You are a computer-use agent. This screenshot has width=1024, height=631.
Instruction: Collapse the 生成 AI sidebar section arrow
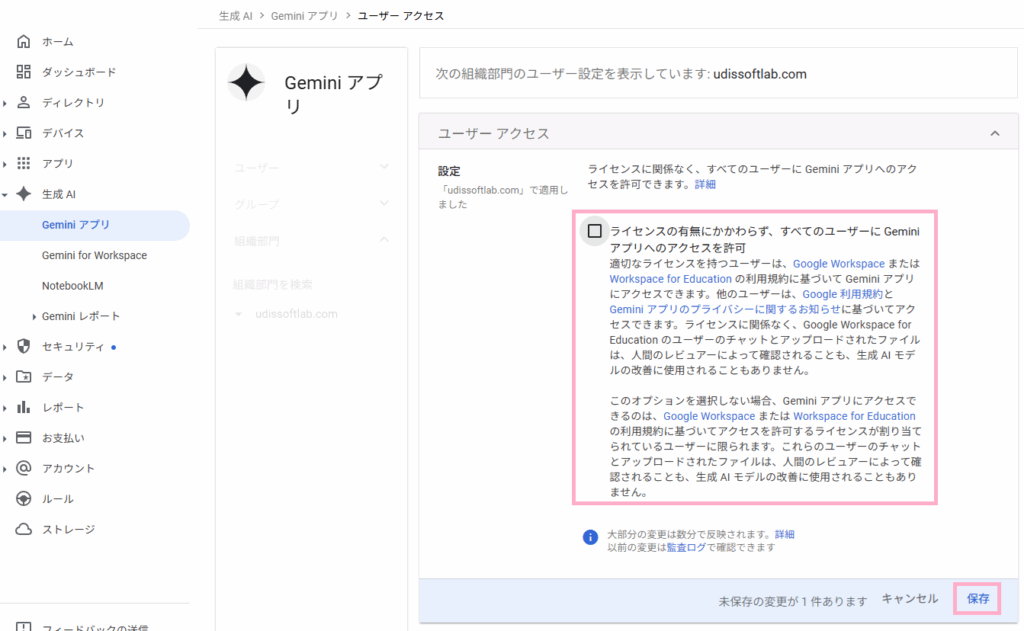coord(5,194)
